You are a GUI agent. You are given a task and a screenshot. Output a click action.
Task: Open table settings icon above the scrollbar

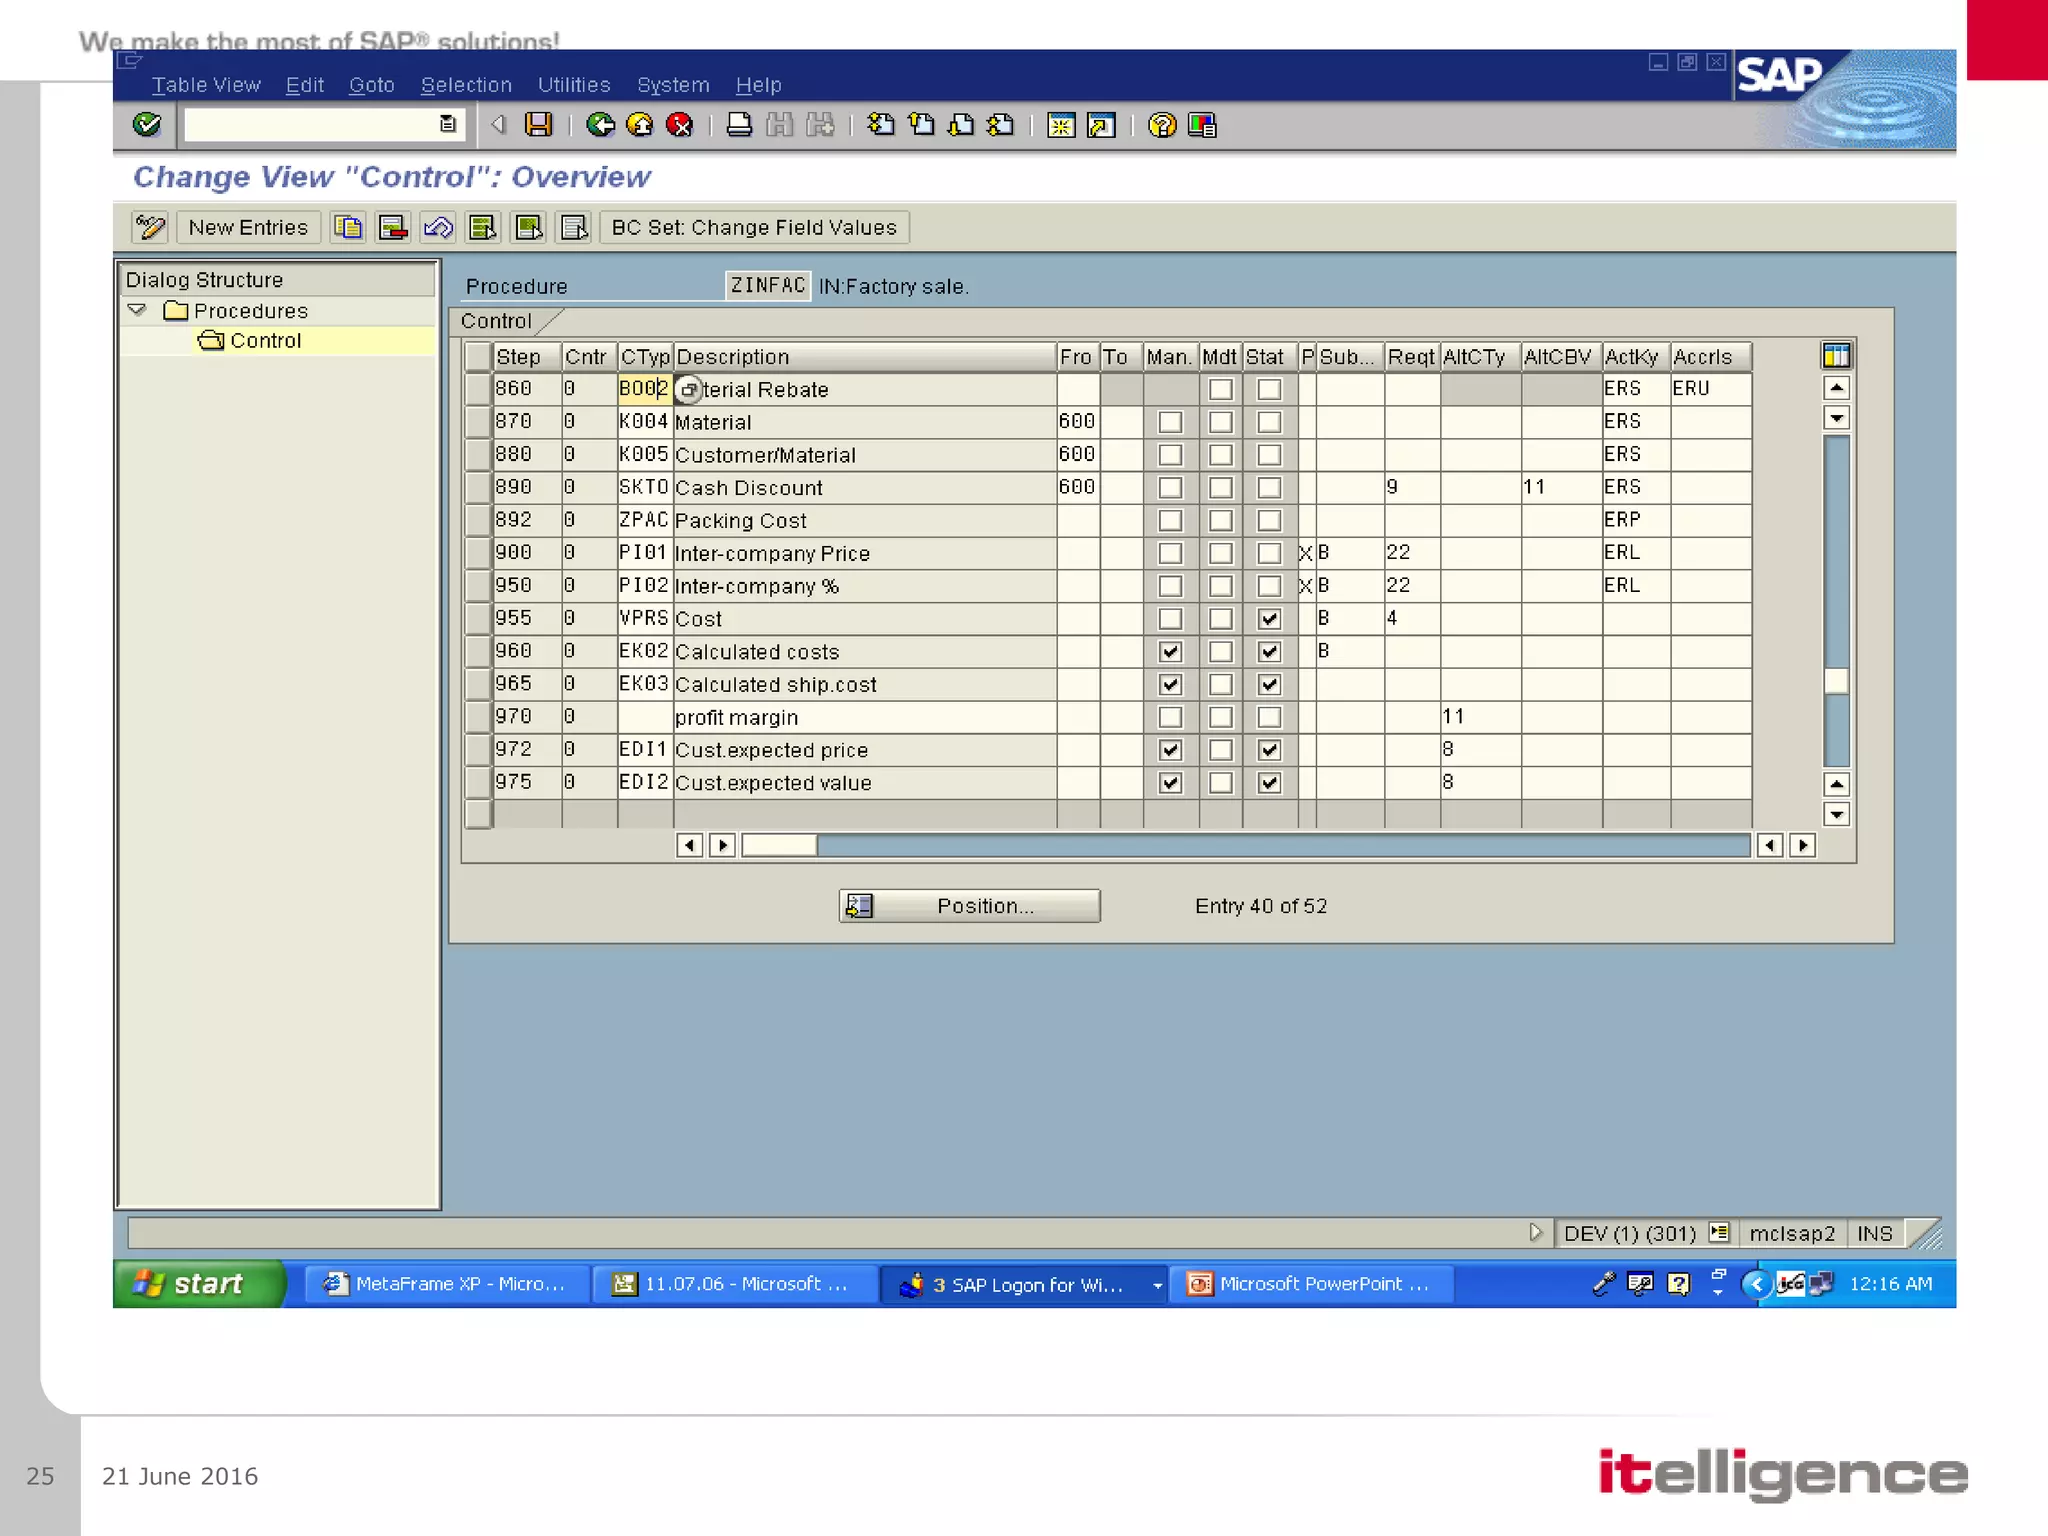pyautogui.click(x=1836, y=356)
